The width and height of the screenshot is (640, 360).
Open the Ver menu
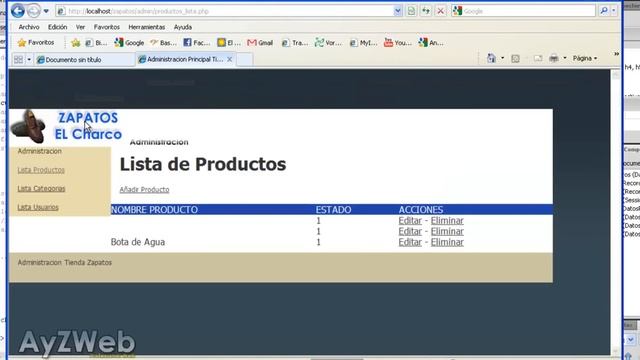coord(80,27)
